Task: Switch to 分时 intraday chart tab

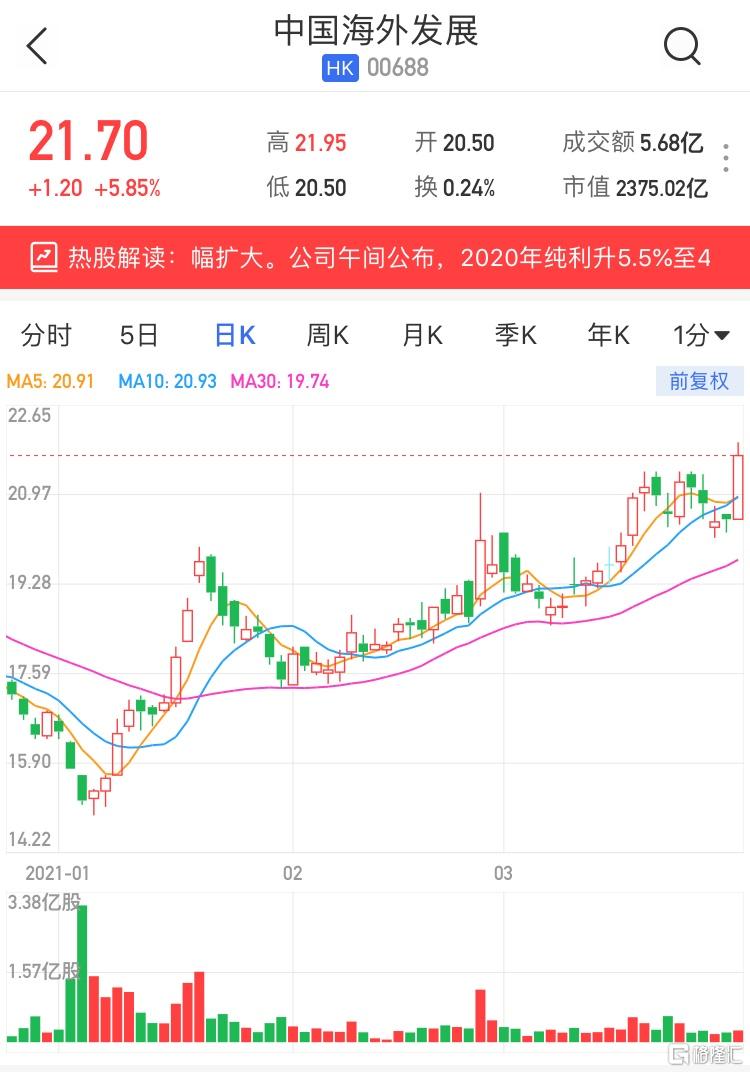Action: click(46, 336)
